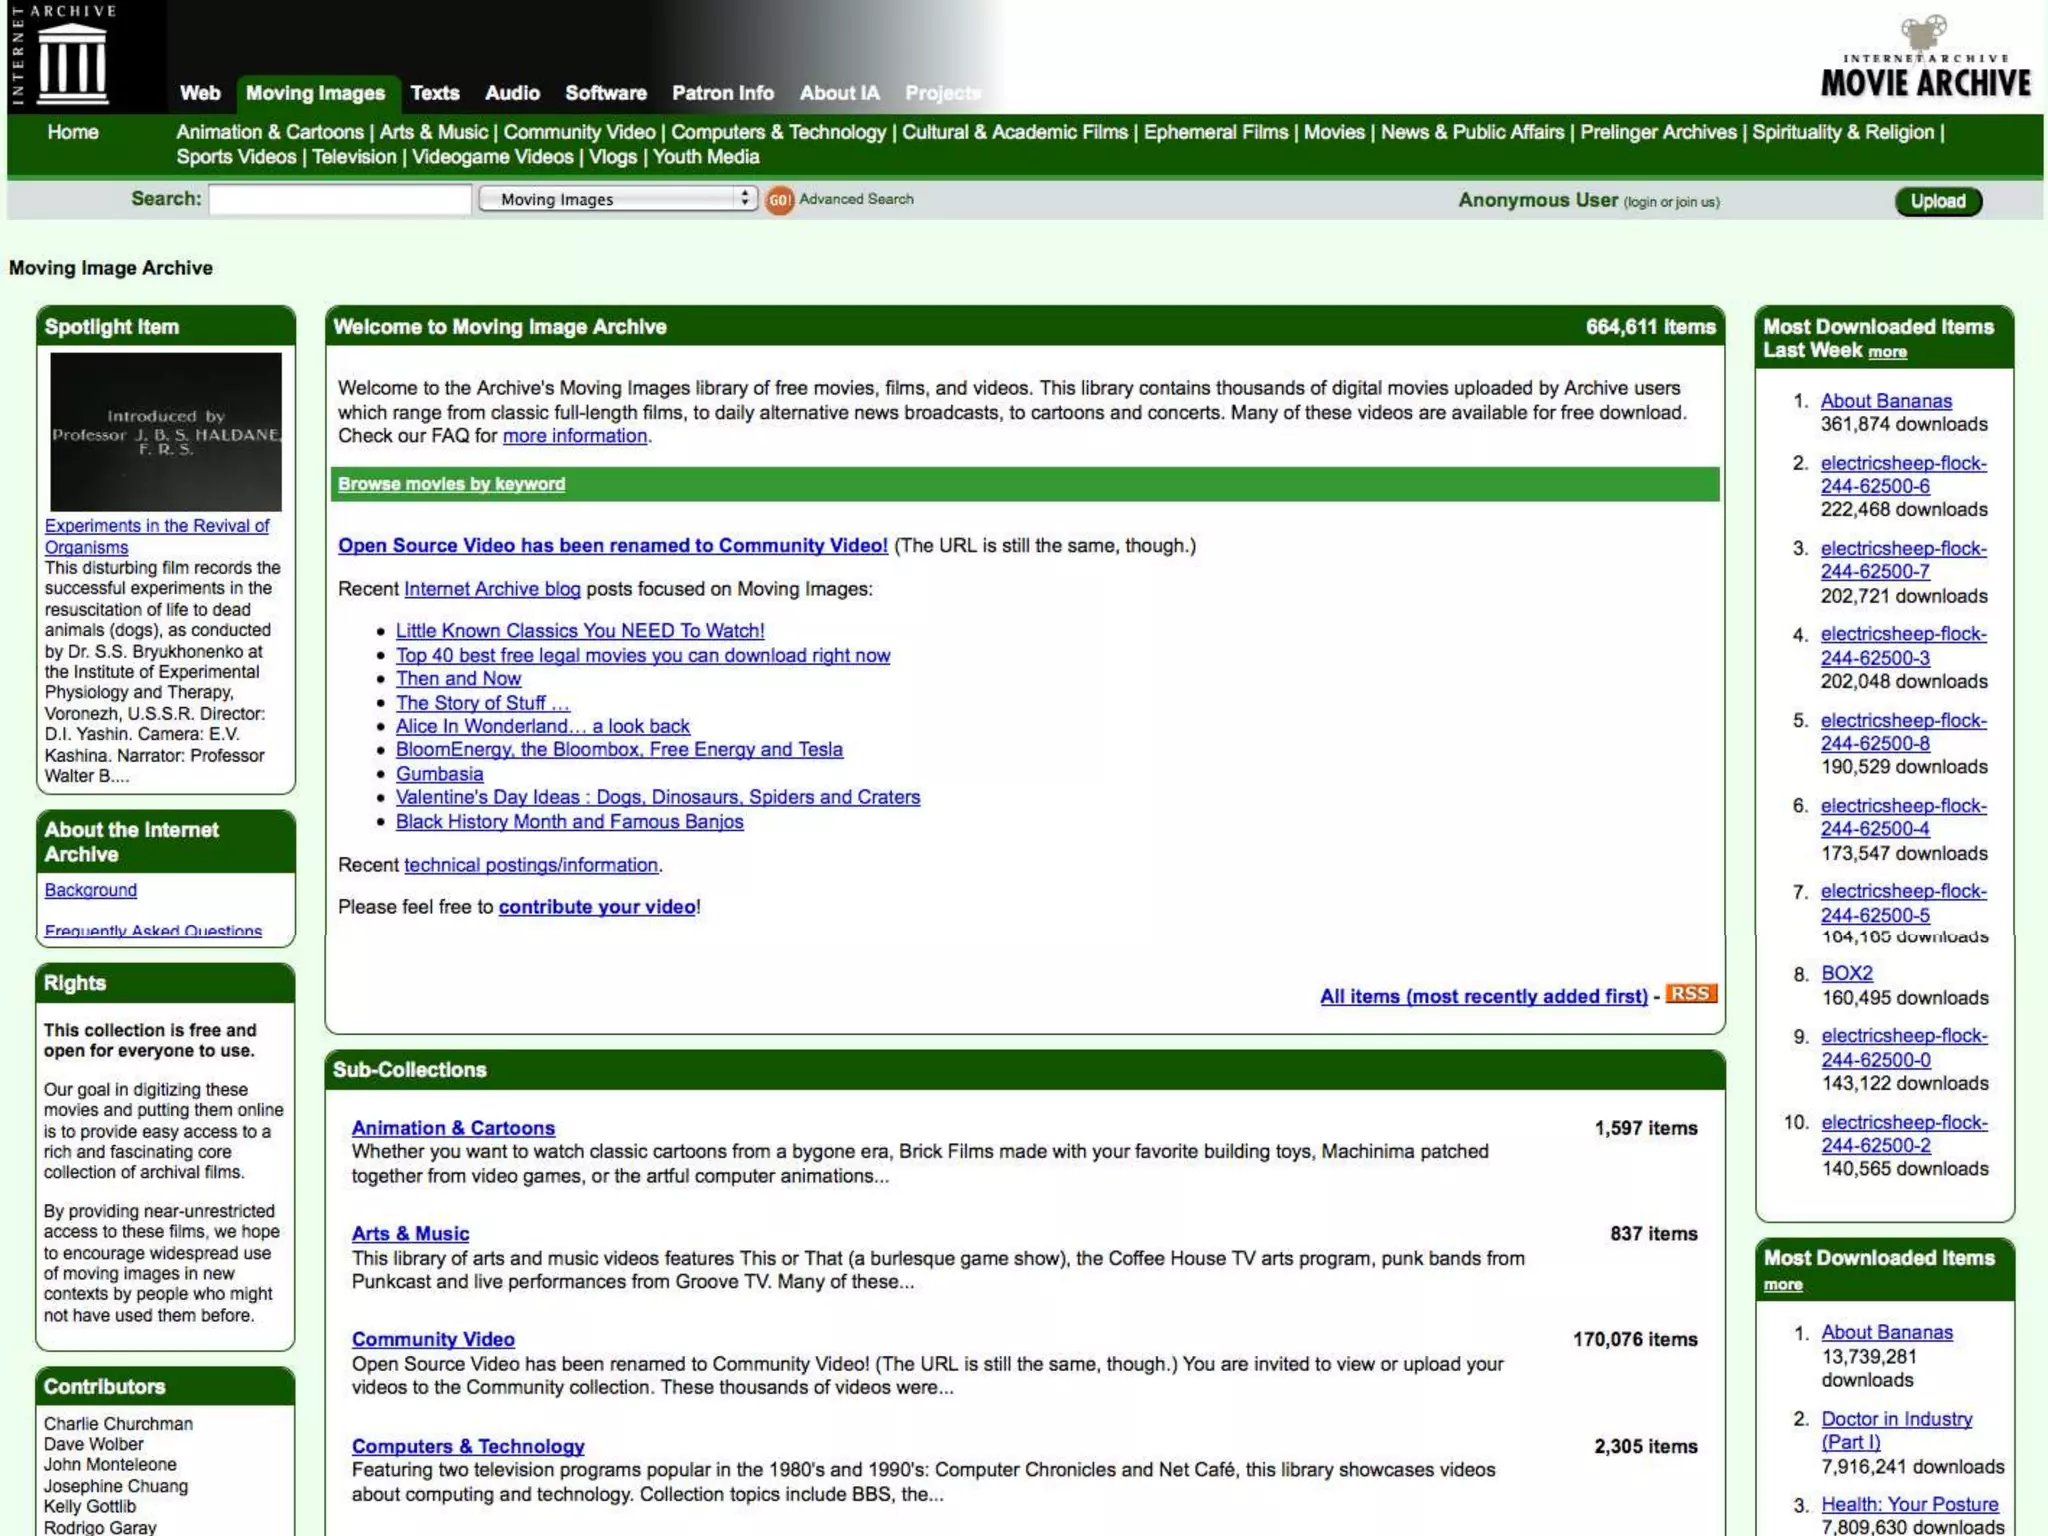Open the Browse movies by keyword link
The width and height of the screenshot is (2048, 1536).
click(x=451, y=484)
